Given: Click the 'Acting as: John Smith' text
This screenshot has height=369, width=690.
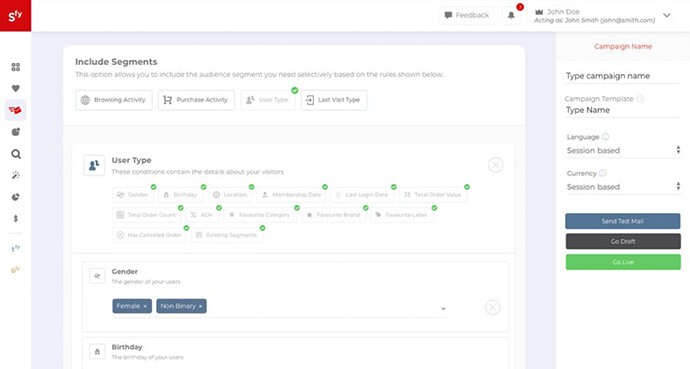Looking at the screenshot, I should pos(594,20).
